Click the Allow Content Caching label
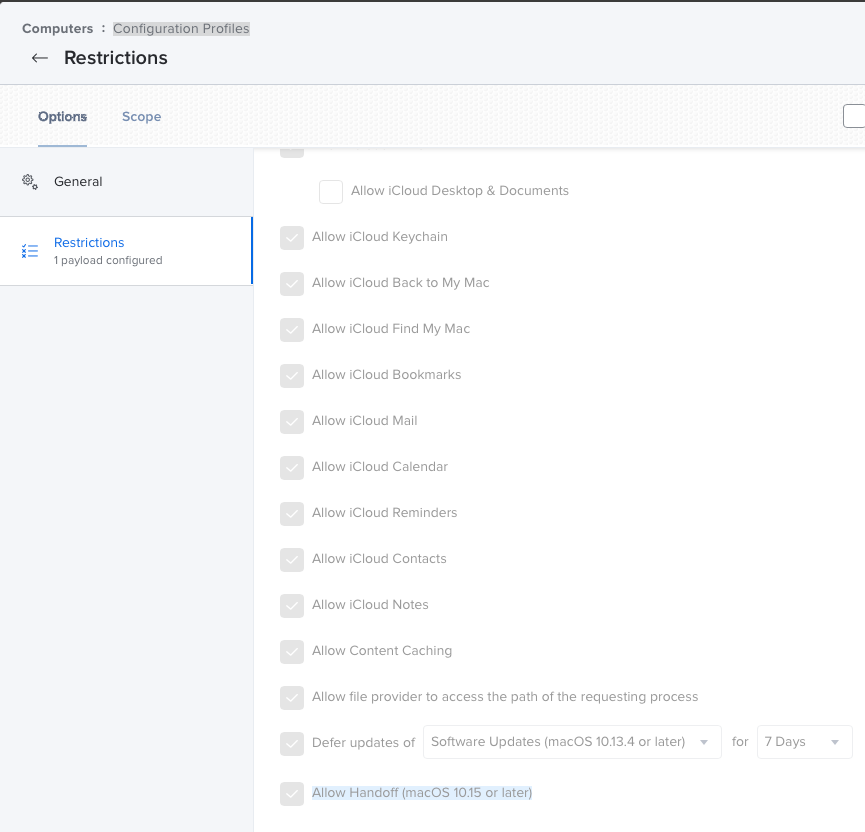Viewport: 865px width, 832px height. 382,650
